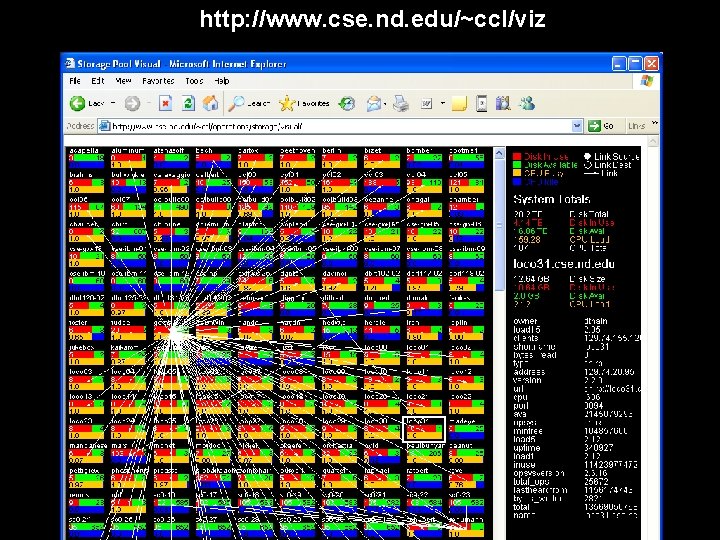Select the bizet storage node
Image resolution: width=720 pixels, height=540 pixels.
click(382, 158)
